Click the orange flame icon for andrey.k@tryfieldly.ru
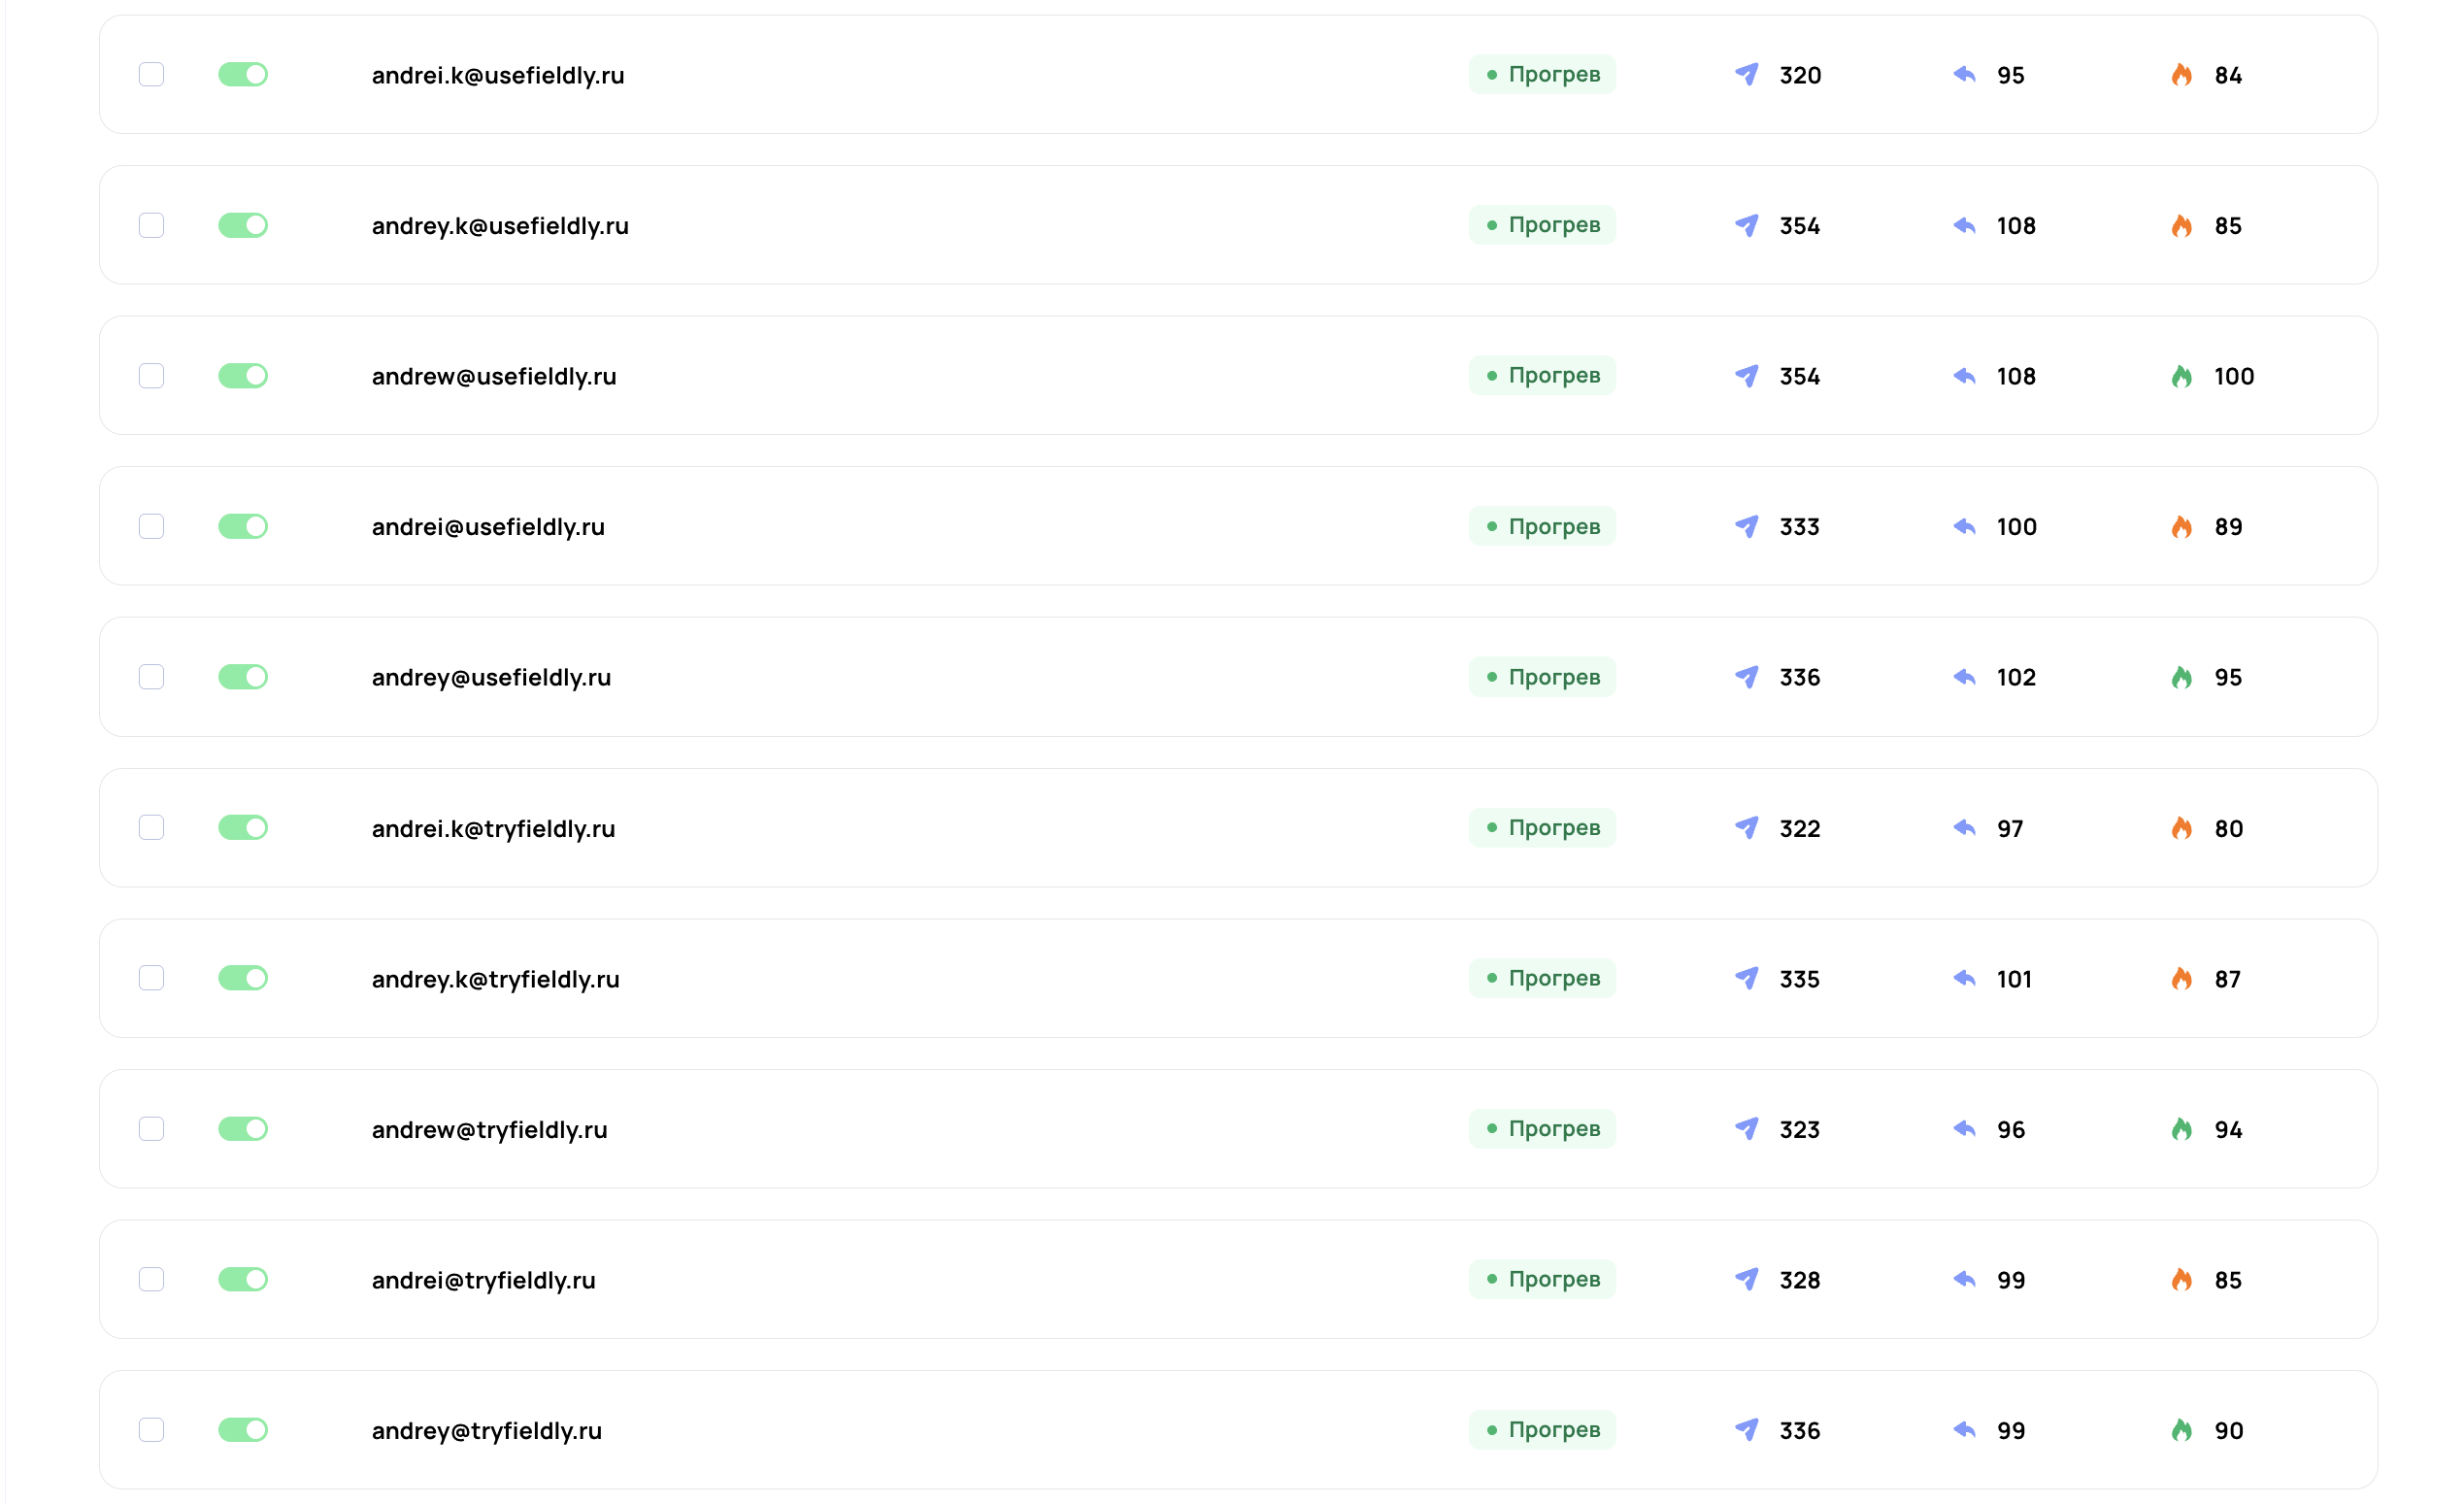Image resolution: width=2464 pixels, height=1505 pixels. (x=2181, y=978)
